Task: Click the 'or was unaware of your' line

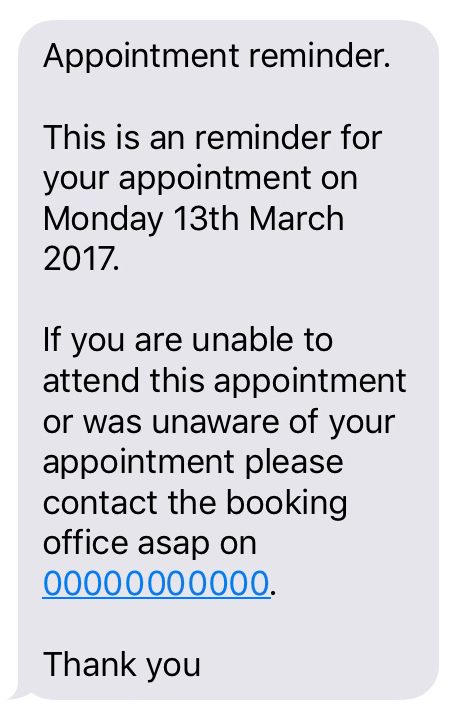Action: coord(219,422)
